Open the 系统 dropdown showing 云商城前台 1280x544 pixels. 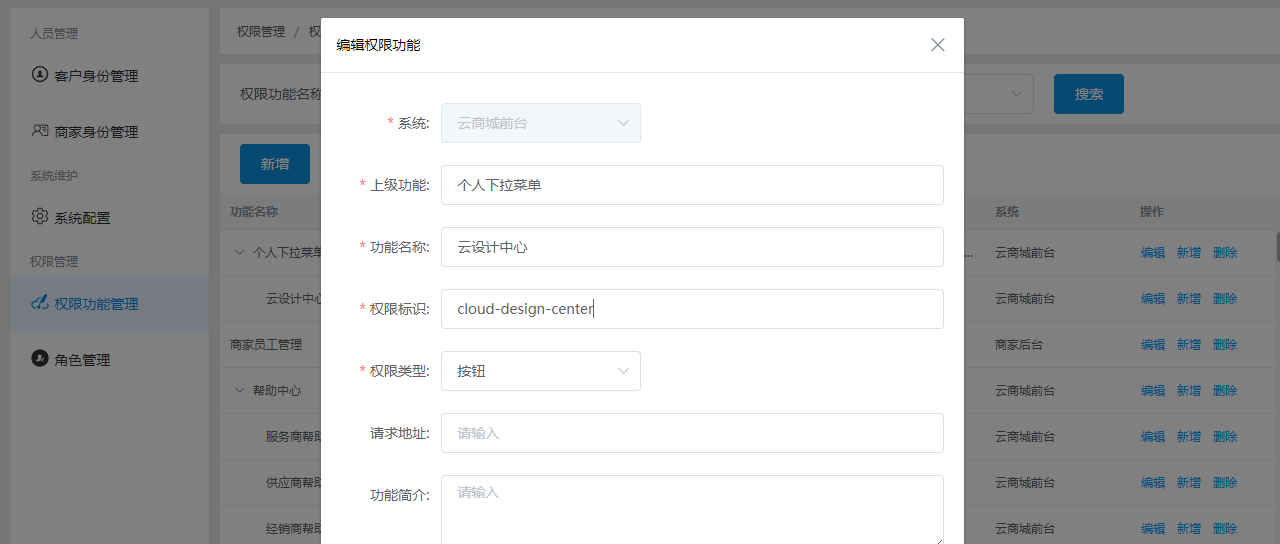(541, 123)
